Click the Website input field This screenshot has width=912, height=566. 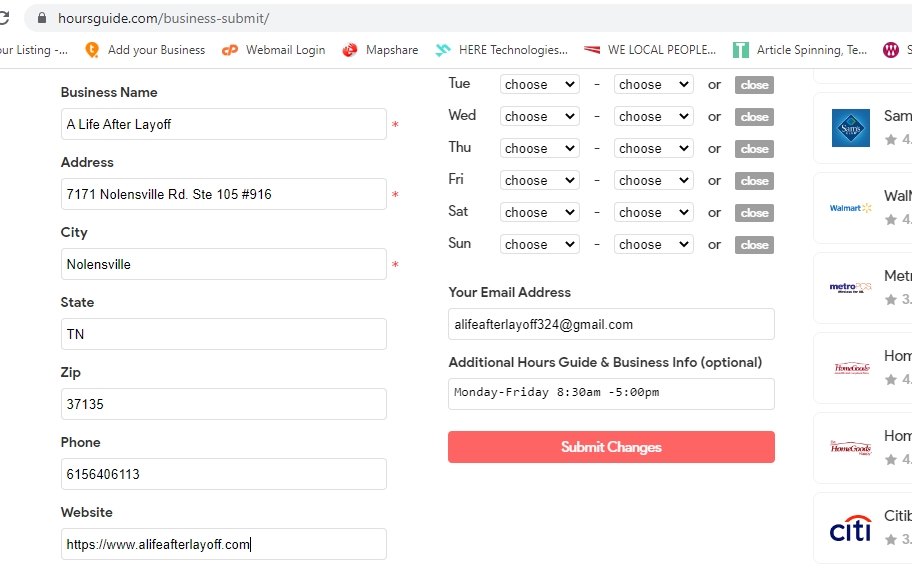223,544
